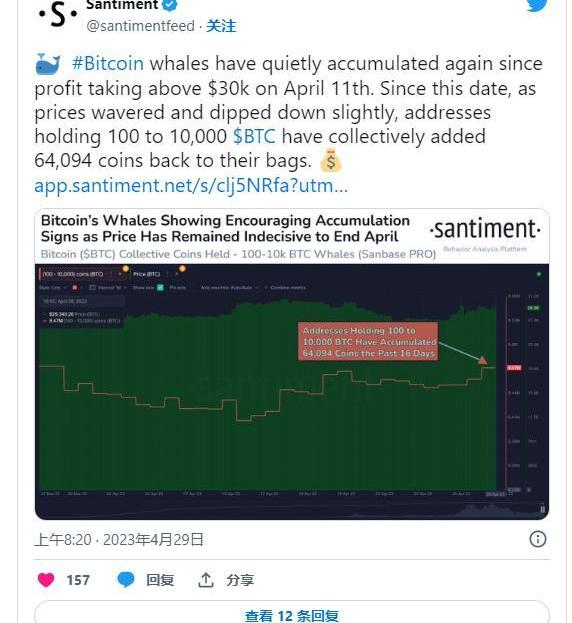Click the #Bitcoin hashtag

click(108, 64)
